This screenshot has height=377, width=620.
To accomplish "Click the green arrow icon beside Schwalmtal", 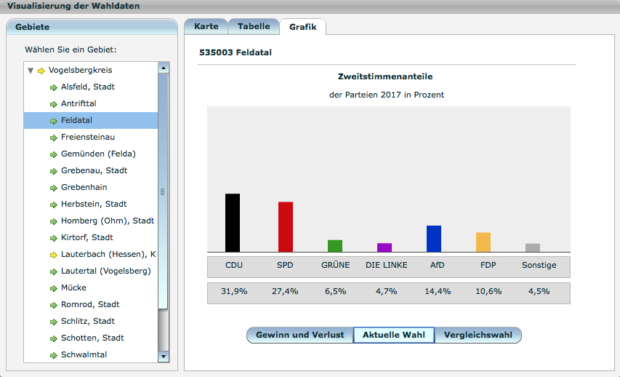I will click(53, 355).
